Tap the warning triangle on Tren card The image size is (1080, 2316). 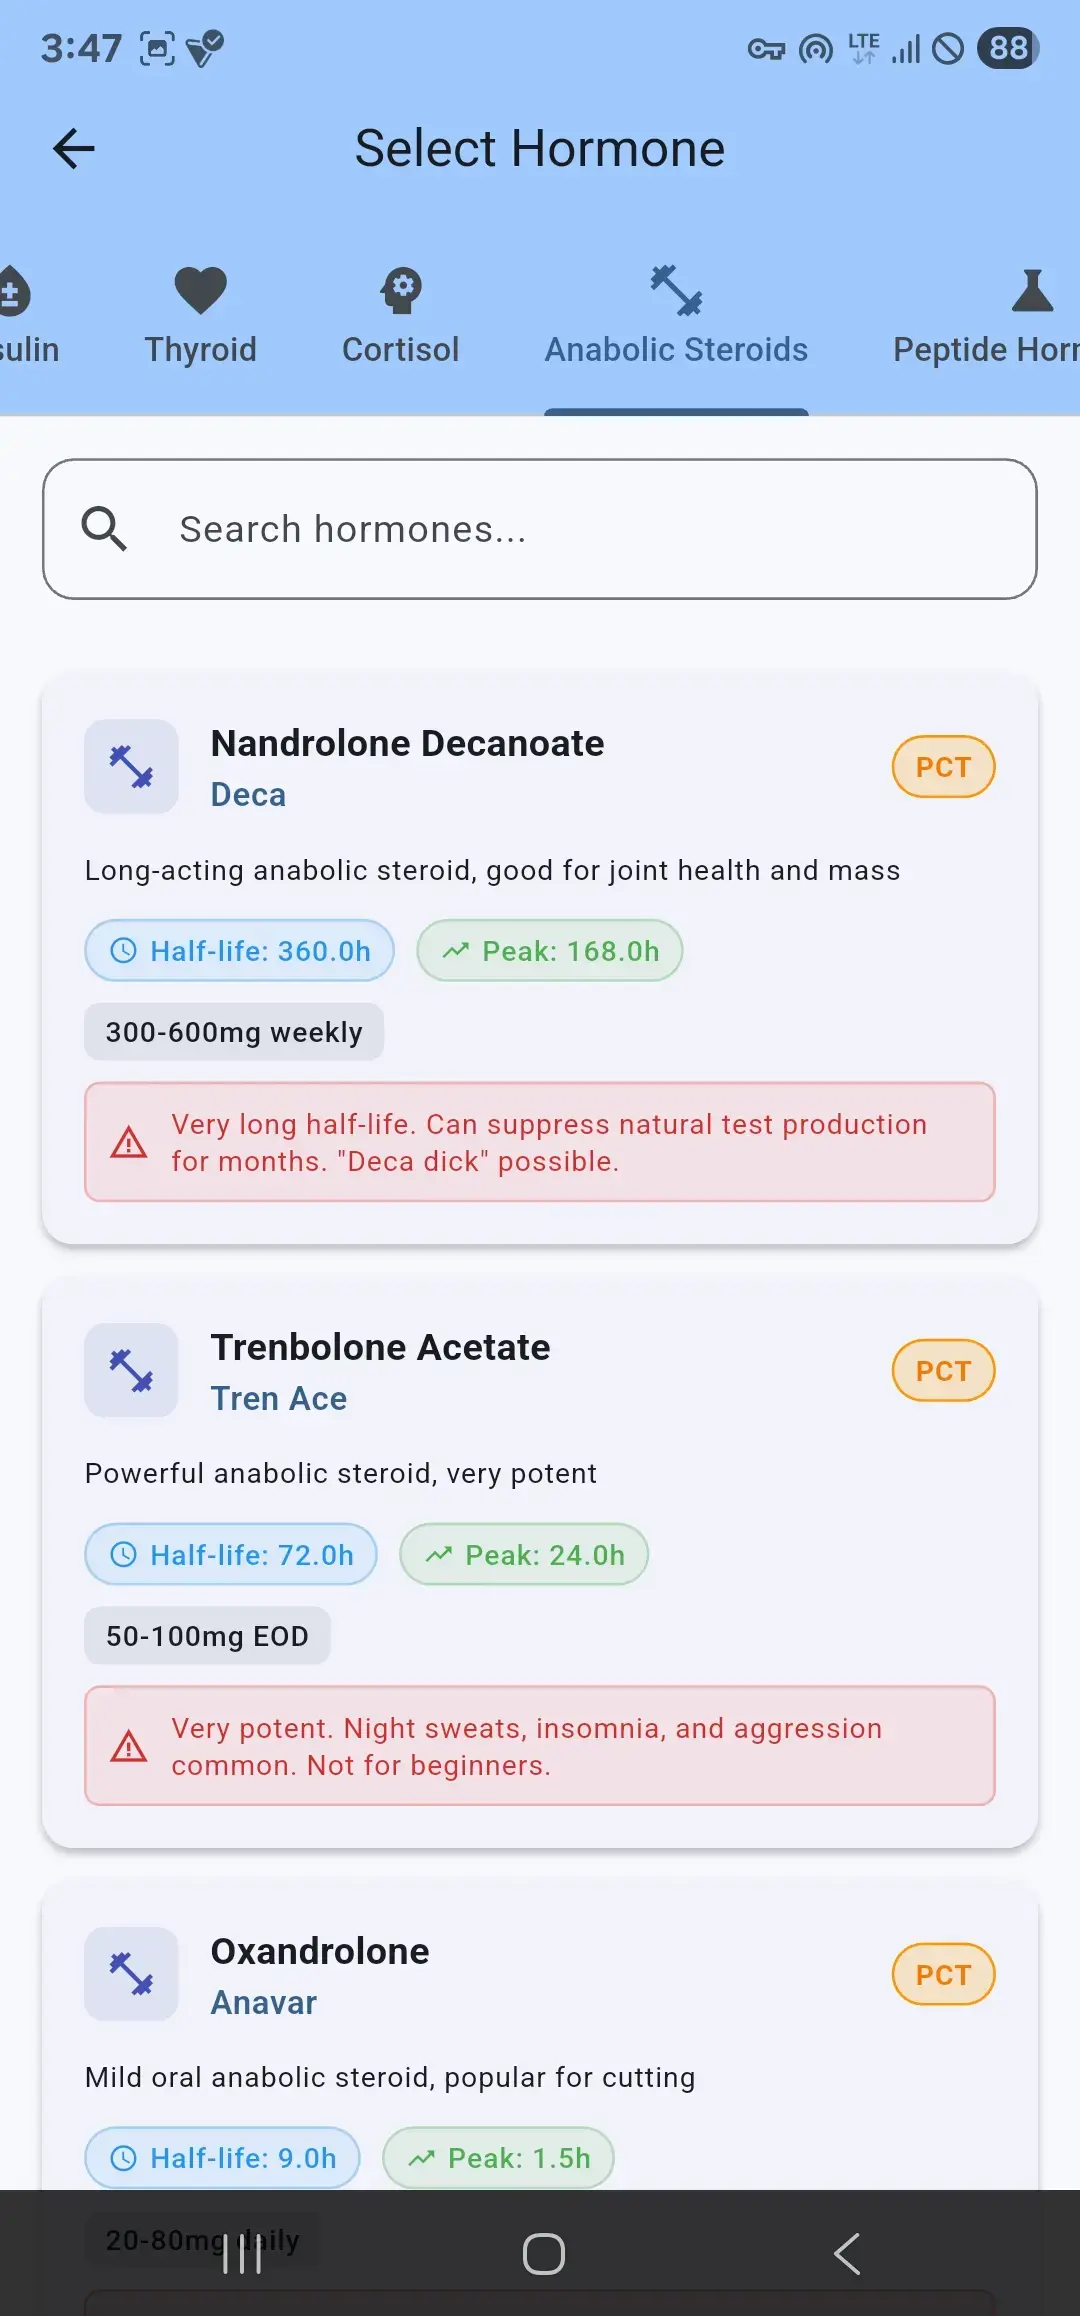[x=129, y=1746]
